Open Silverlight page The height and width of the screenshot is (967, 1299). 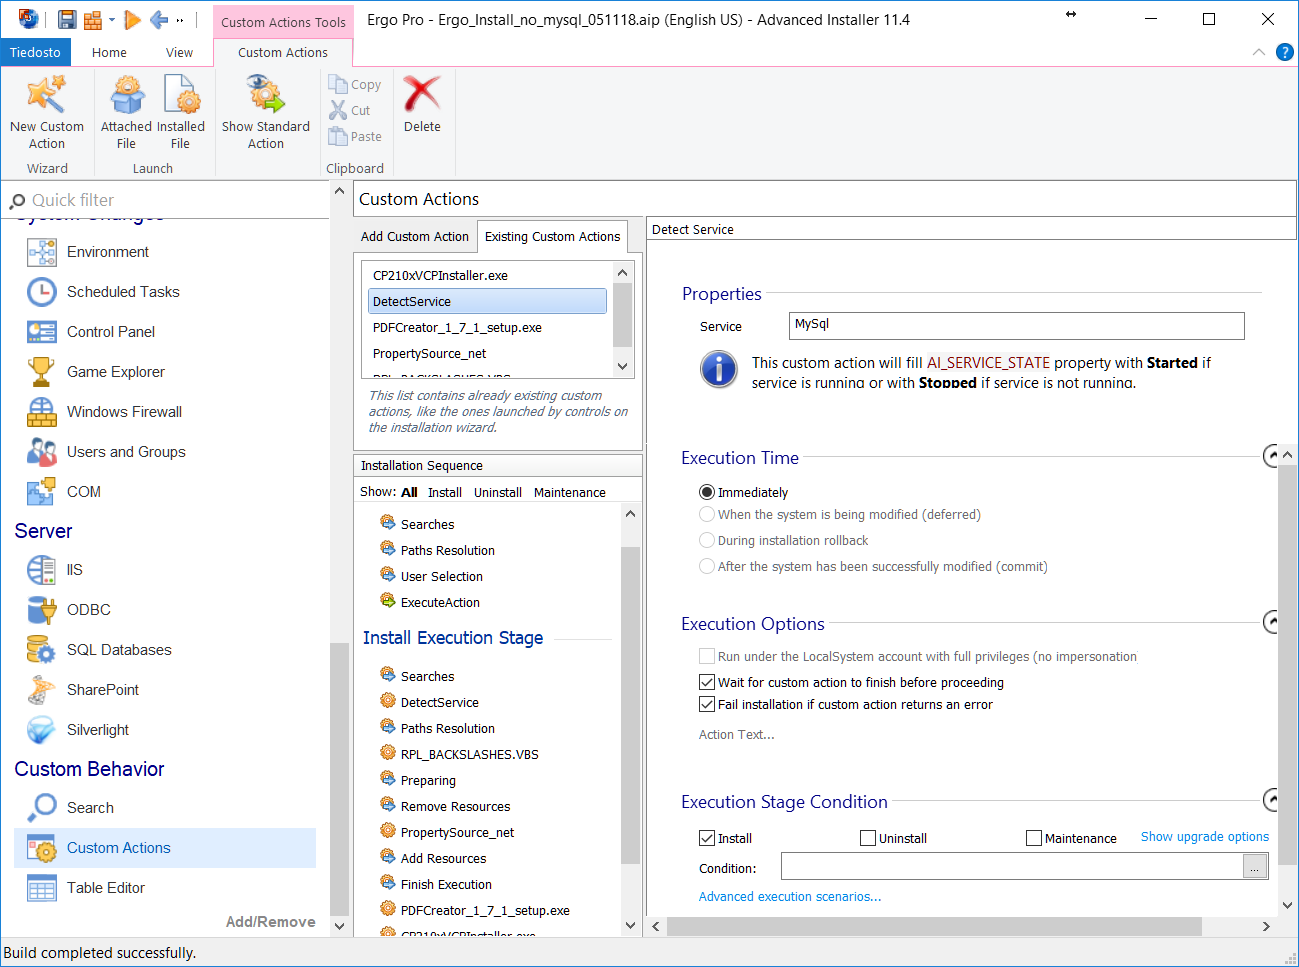(x=98, y=730)
